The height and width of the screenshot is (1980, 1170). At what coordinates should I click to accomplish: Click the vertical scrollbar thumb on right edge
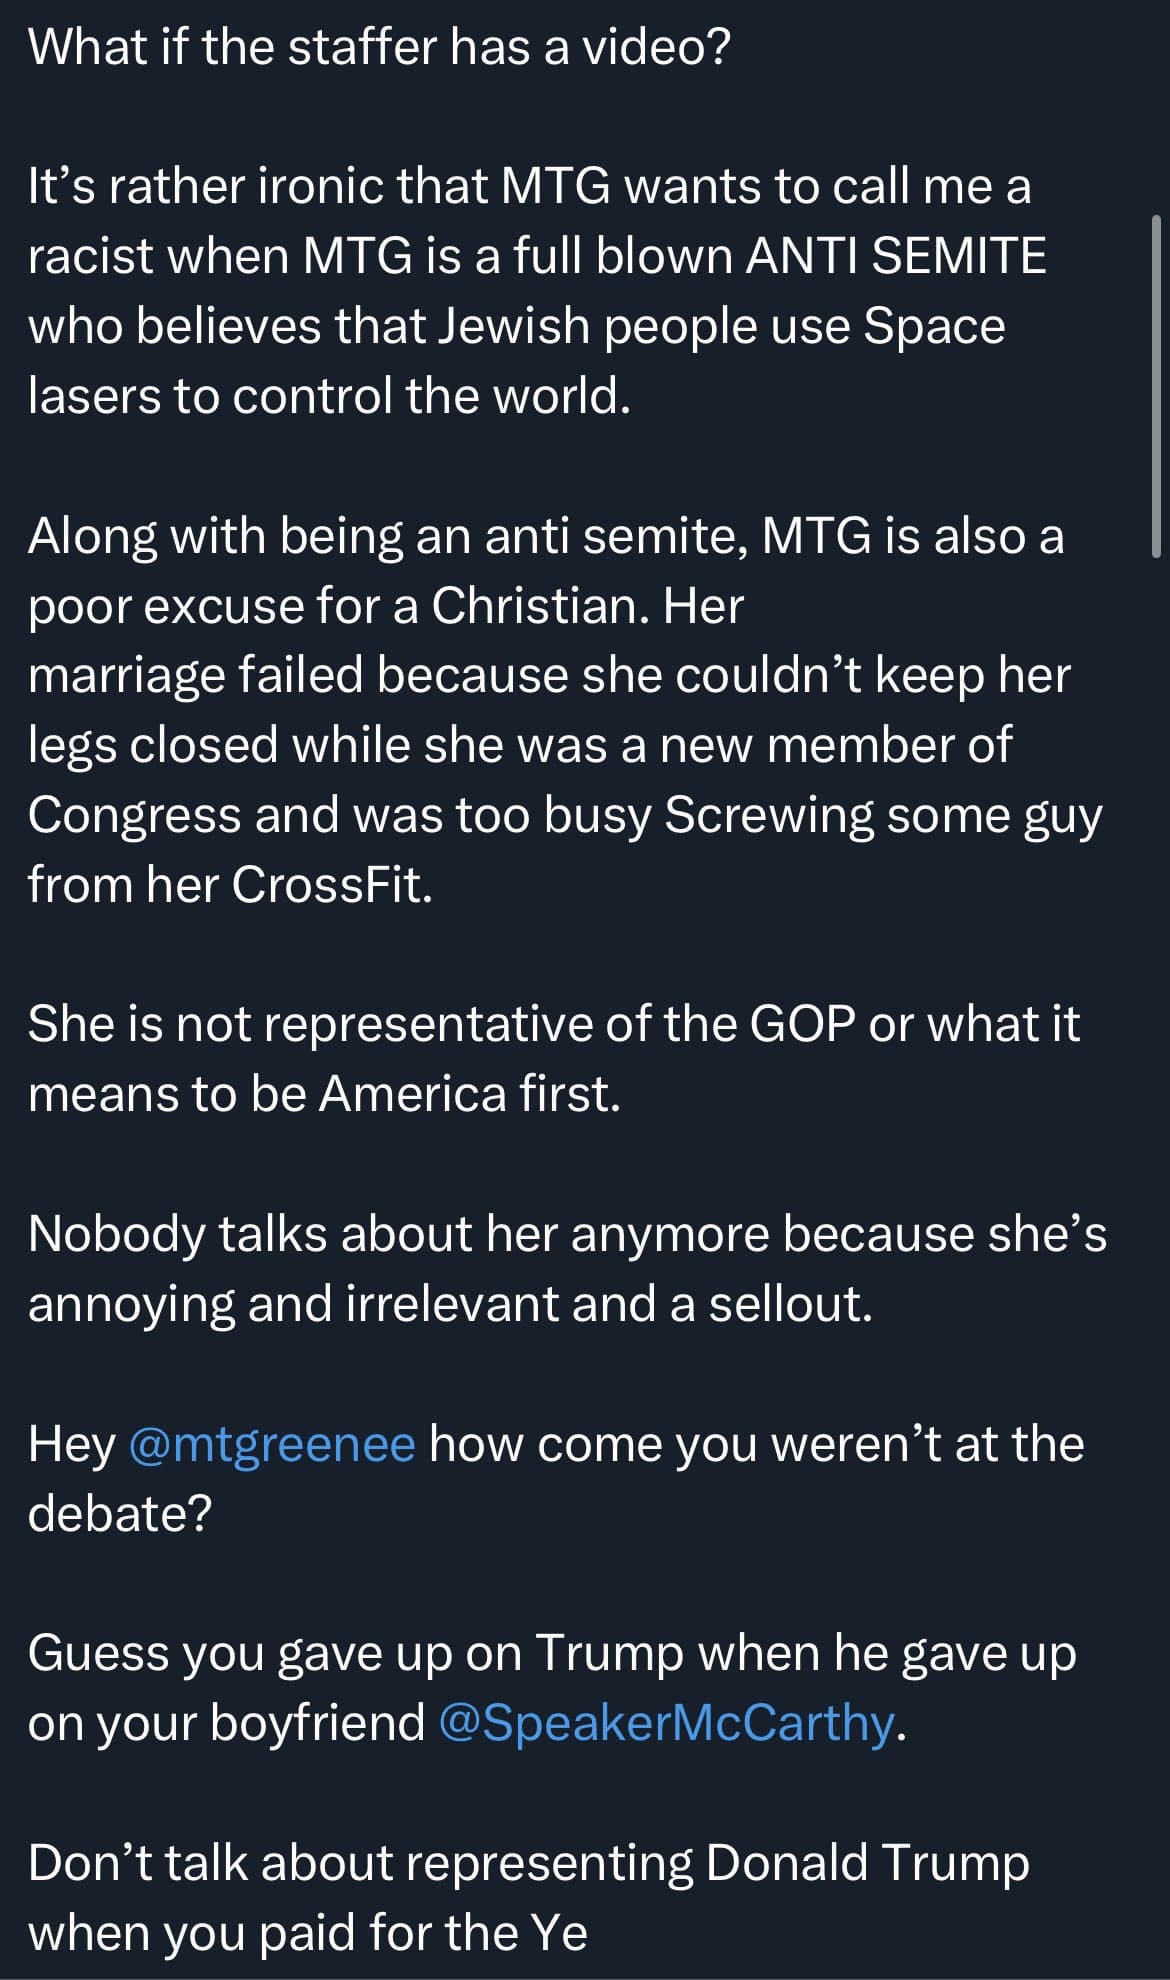click(x=1156, y=385)
